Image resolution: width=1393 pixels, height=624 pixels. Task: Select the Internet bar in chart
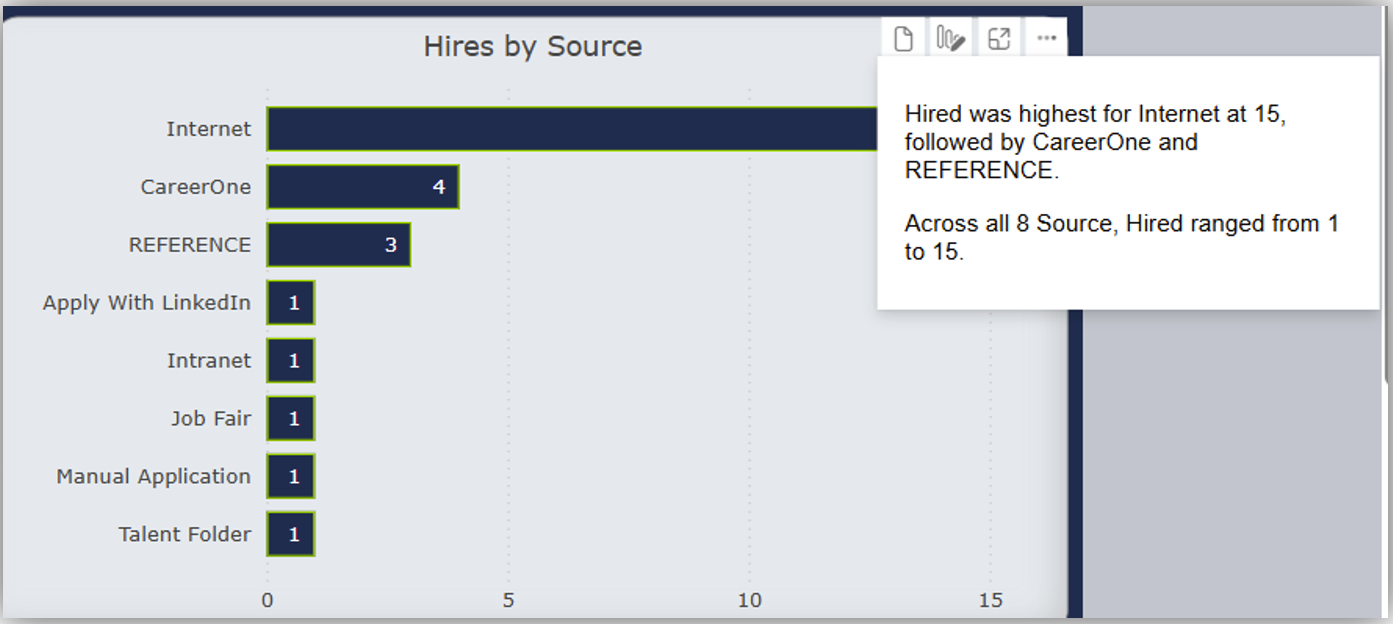click(570, 129)
